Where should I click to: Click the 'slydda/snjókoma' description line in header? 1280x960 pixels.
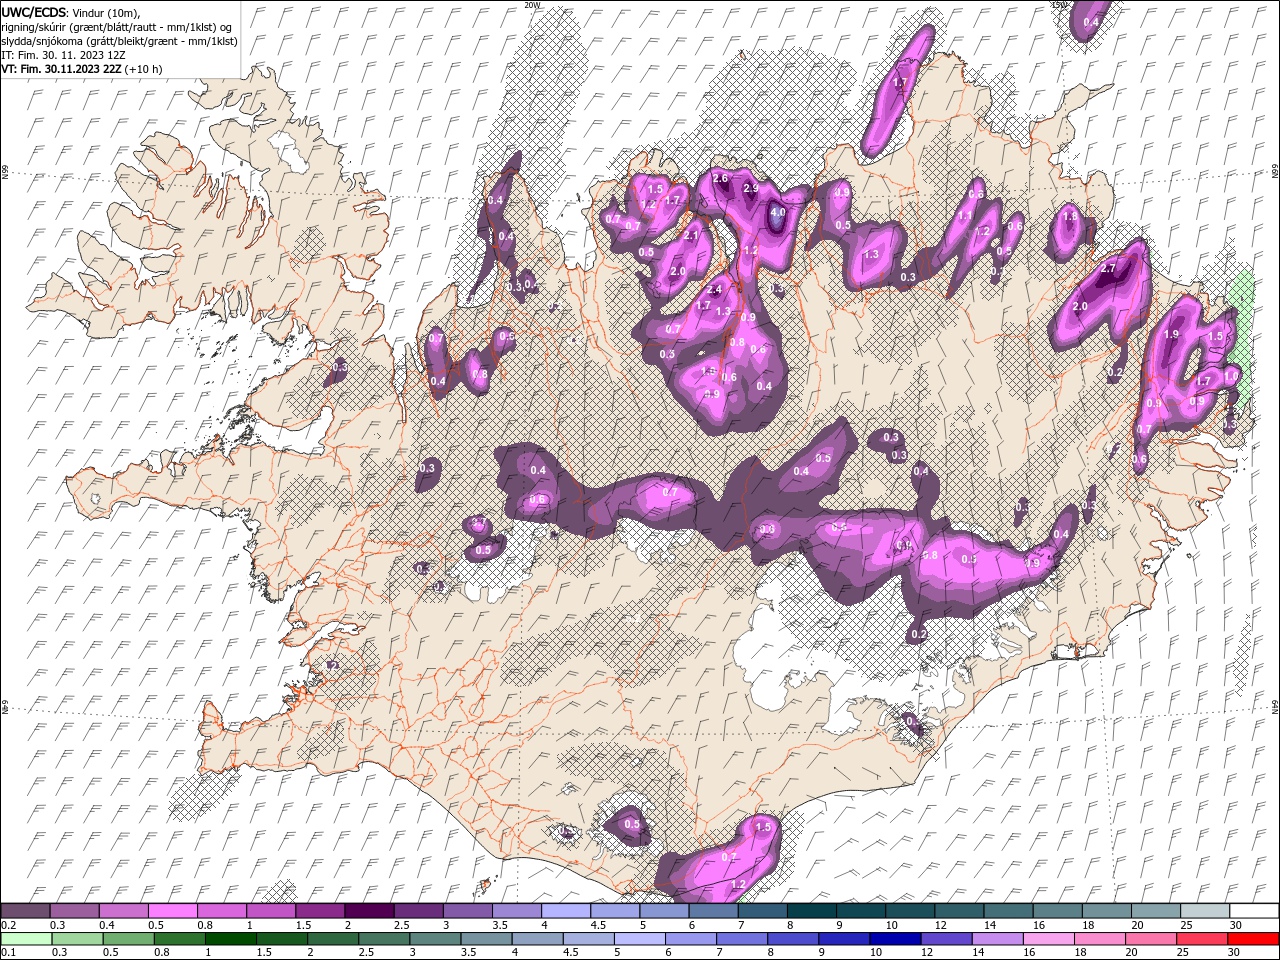coord(120,41)
